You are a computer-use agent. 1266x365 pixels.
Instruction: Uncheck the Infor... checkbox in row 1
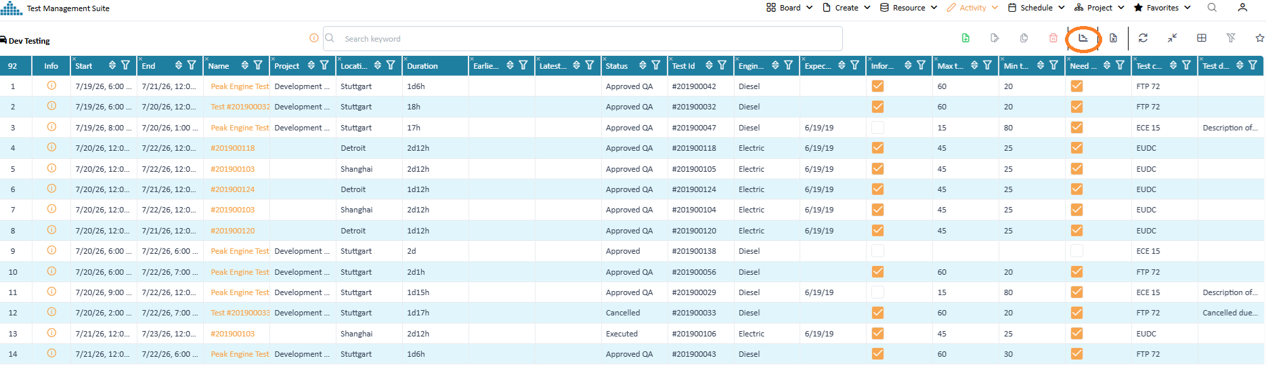877,86
